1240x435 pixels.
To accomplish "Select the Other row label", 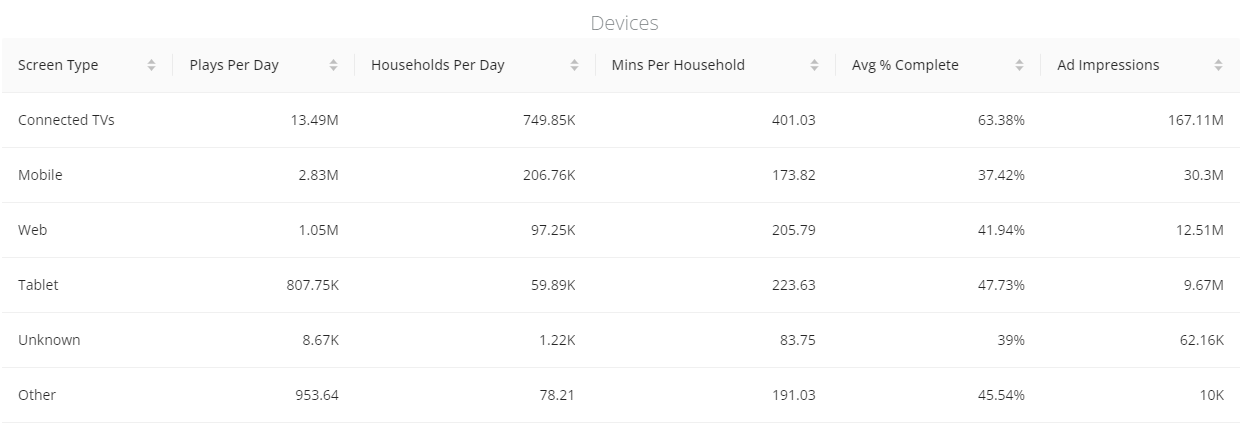I will click(x=37, y=395).
